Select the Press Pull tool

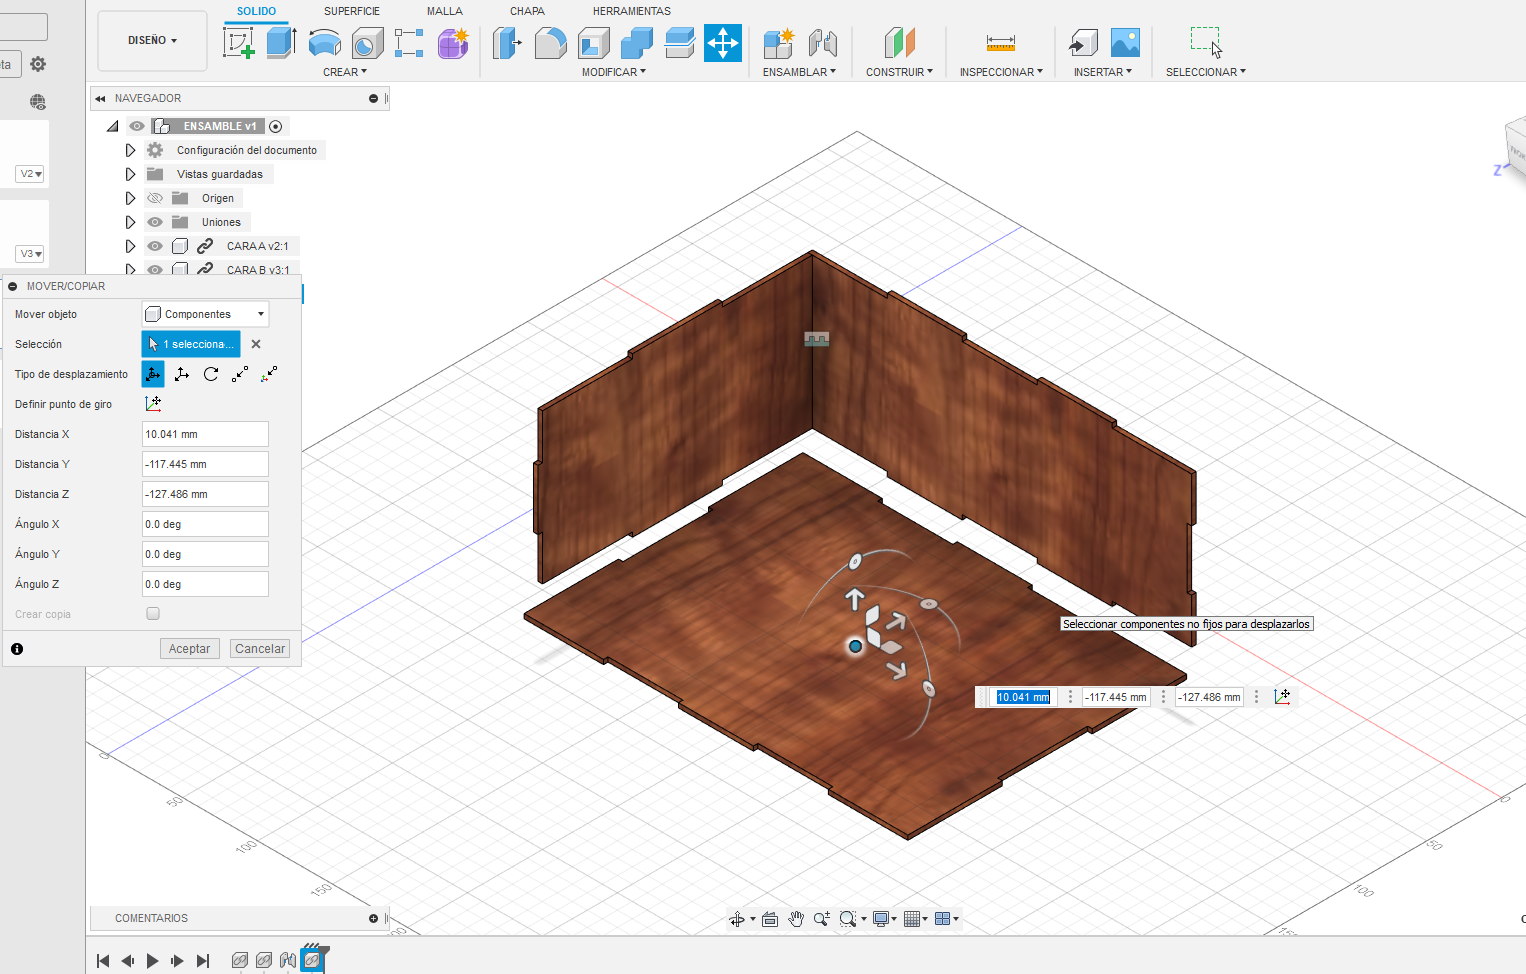(507, 43)
